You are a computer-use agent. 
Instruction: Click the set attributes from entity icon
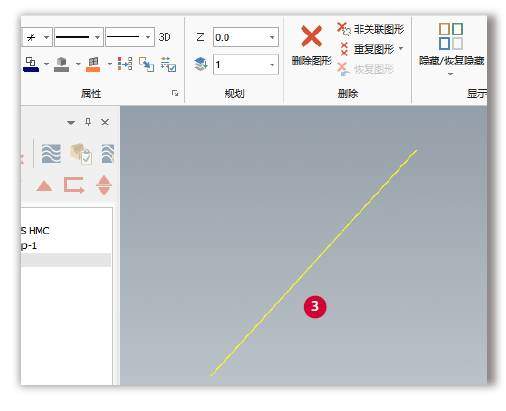click(146, 64)
